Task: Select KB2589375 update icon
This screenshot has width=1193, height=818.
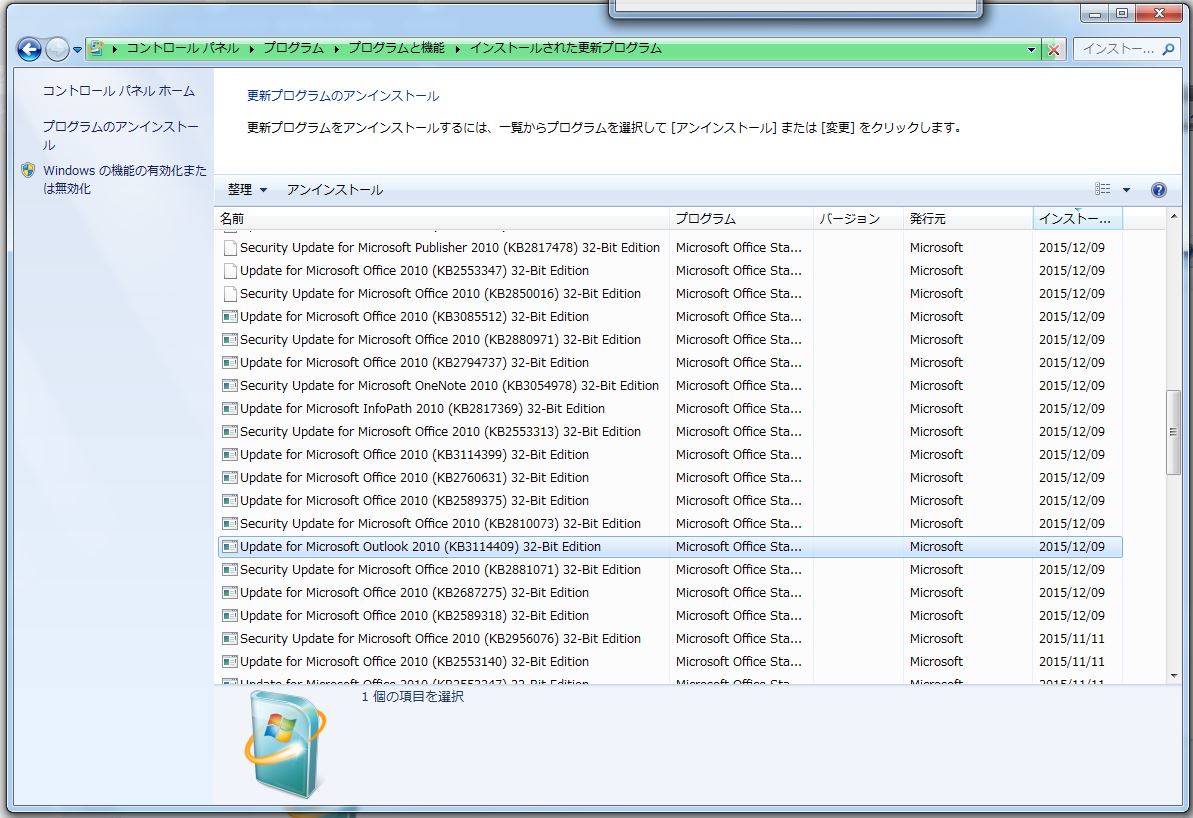Action: tap(230, 501)
